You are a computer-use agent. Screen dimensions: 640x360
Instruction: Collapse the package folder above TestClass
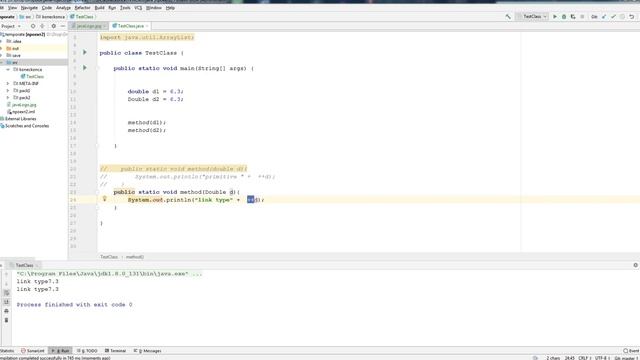(8, 69)
